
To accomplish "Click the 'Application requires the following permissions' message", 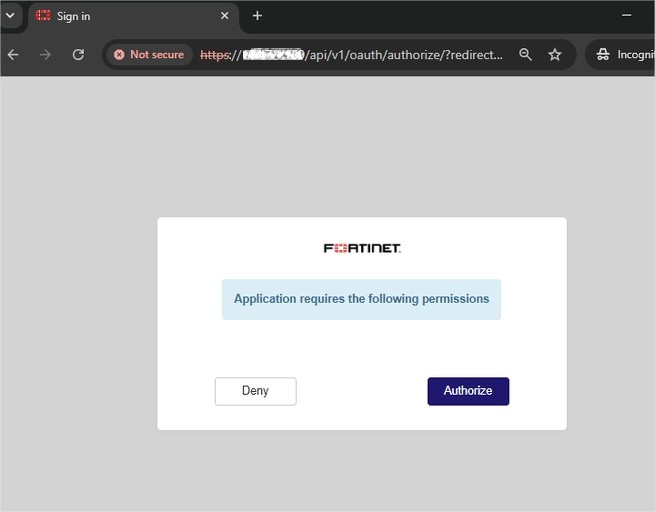I will coord(361,299).
